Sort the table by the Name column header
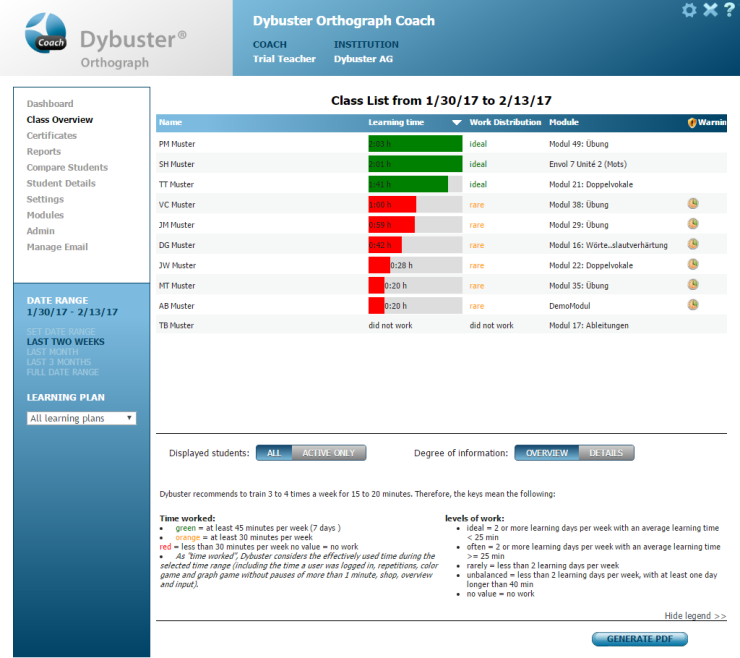 (170, 123)
